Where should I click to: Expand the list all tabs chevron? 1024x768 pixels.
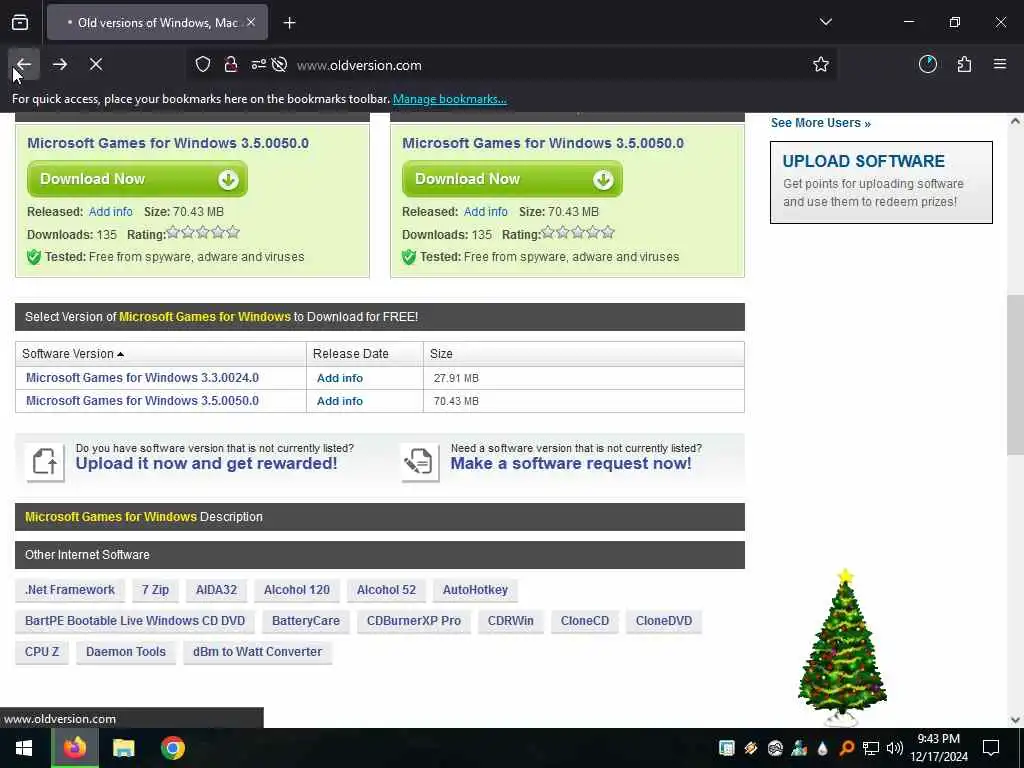coord(825,22)
